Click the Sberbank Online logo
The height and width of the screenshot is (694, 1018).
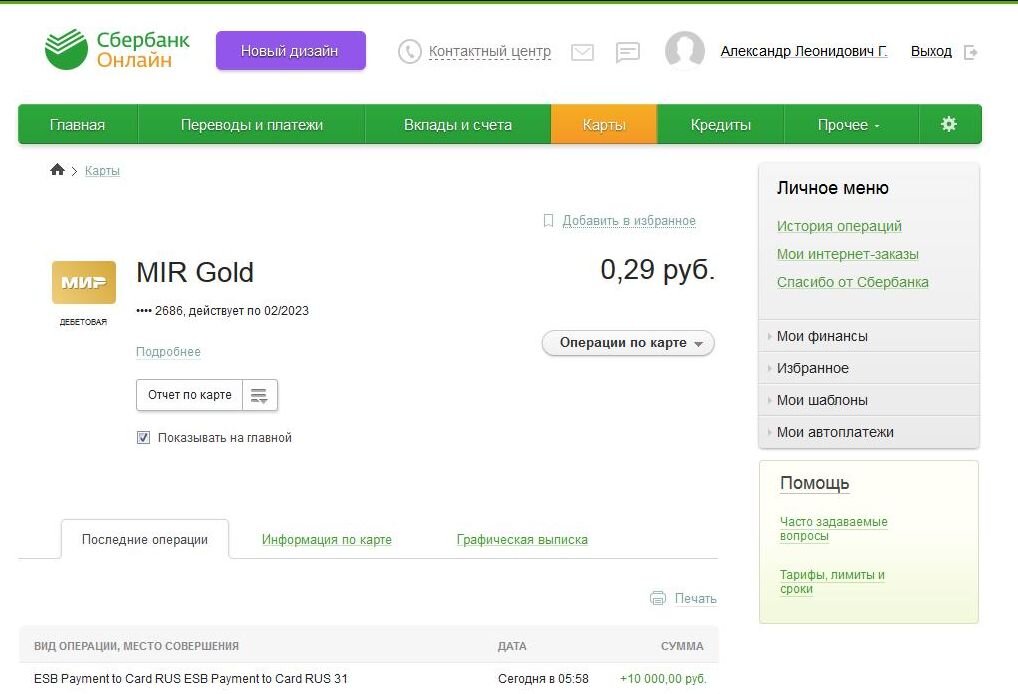tap(117, 49)
